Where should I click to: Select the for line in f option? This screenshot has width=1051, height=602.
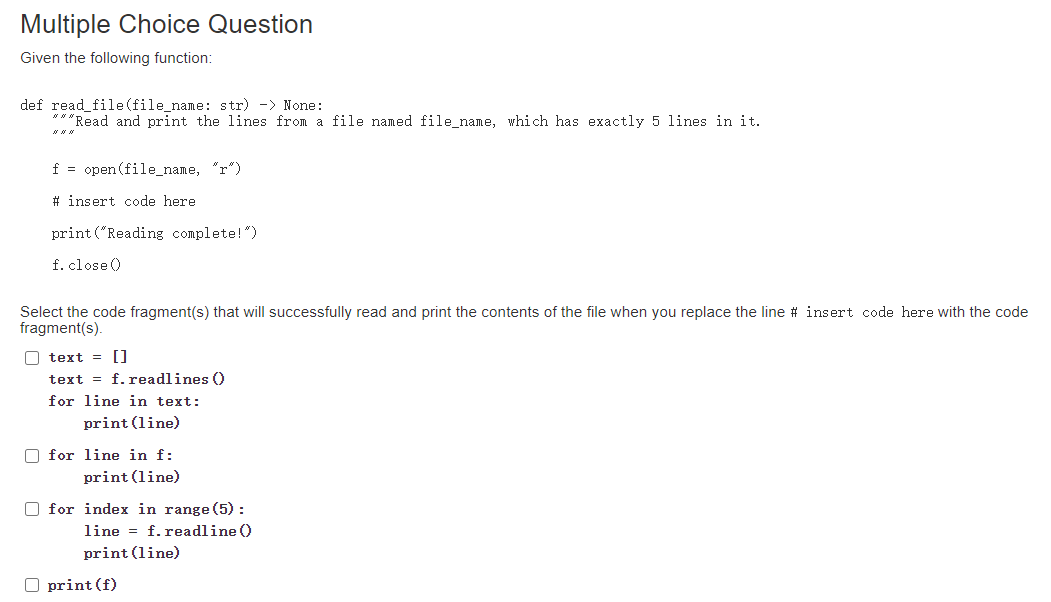coord(31,455)
